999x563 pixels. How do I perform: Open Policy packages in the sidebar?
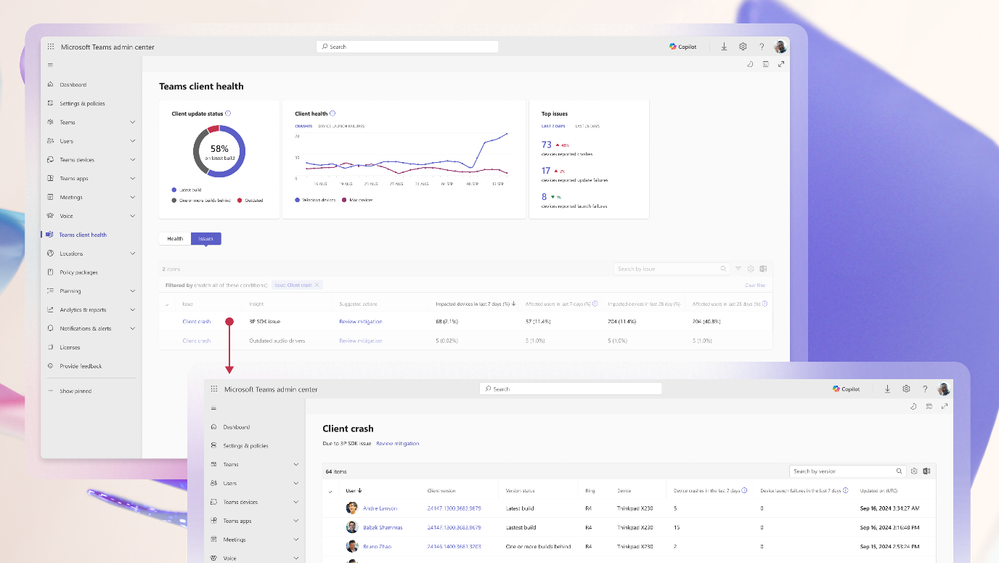(78, 273)
